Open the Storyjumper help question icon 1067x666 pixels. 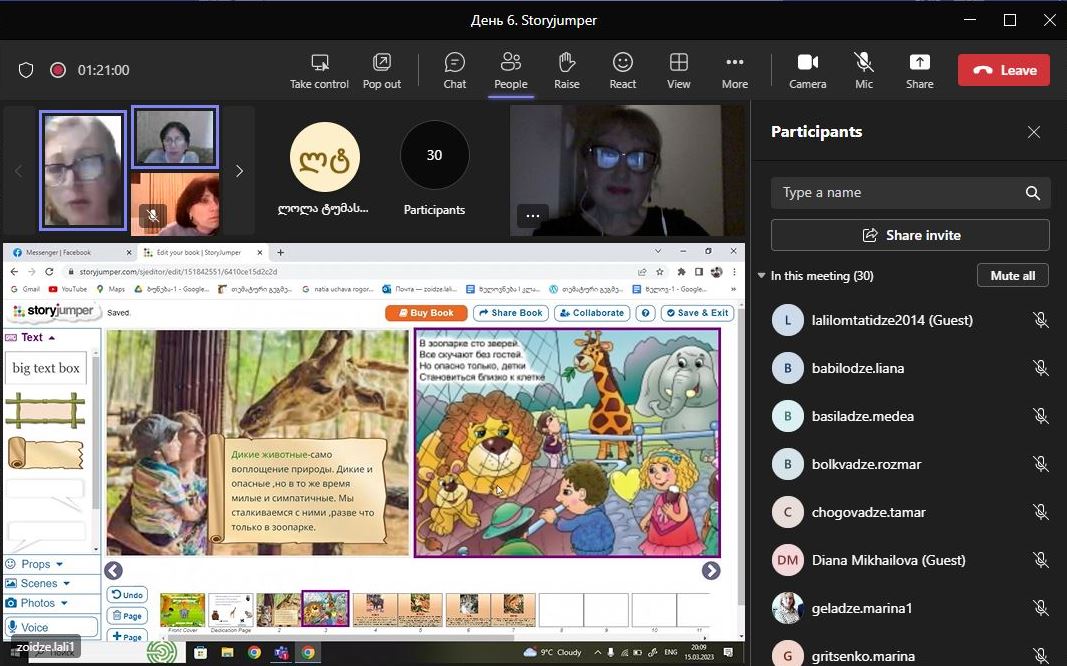point(645,313)
